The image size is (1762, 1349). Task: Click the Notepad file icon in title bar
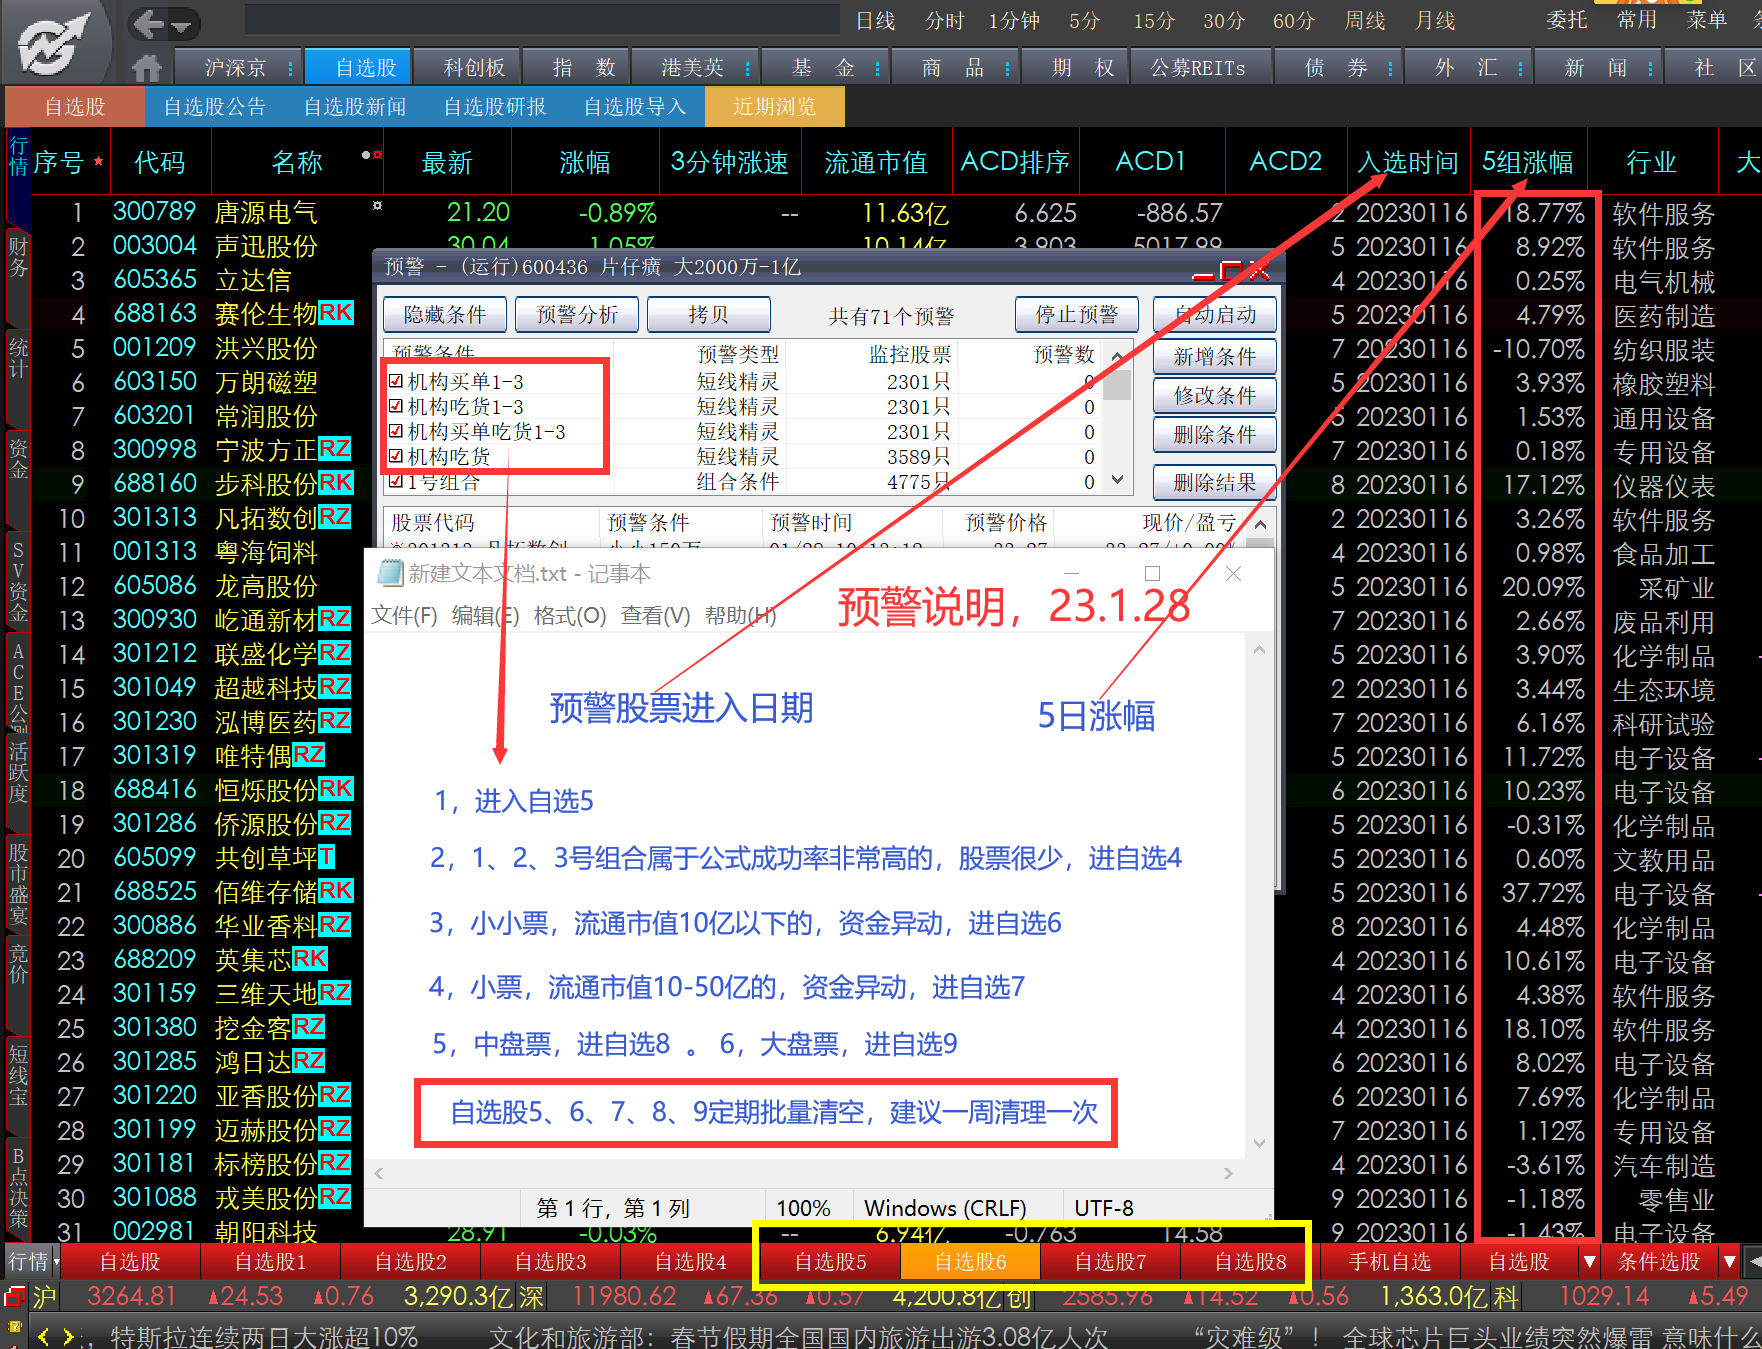point(389,573)
